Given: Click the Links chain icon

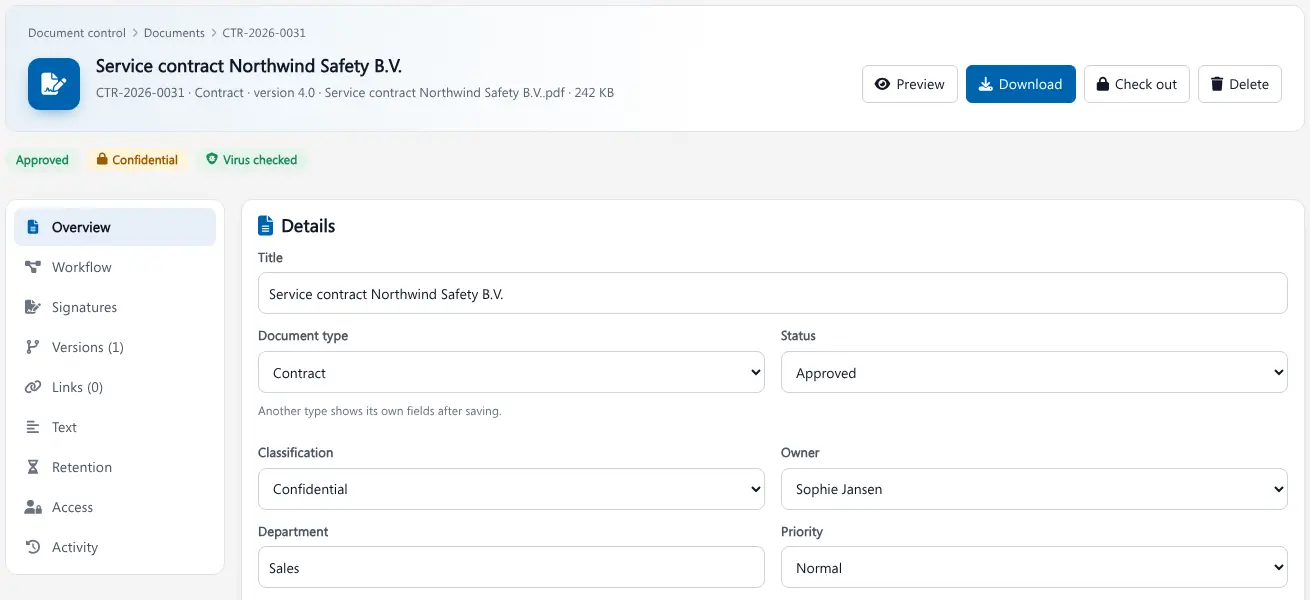Looking at the screenshot, I should (x=33, y=387).
